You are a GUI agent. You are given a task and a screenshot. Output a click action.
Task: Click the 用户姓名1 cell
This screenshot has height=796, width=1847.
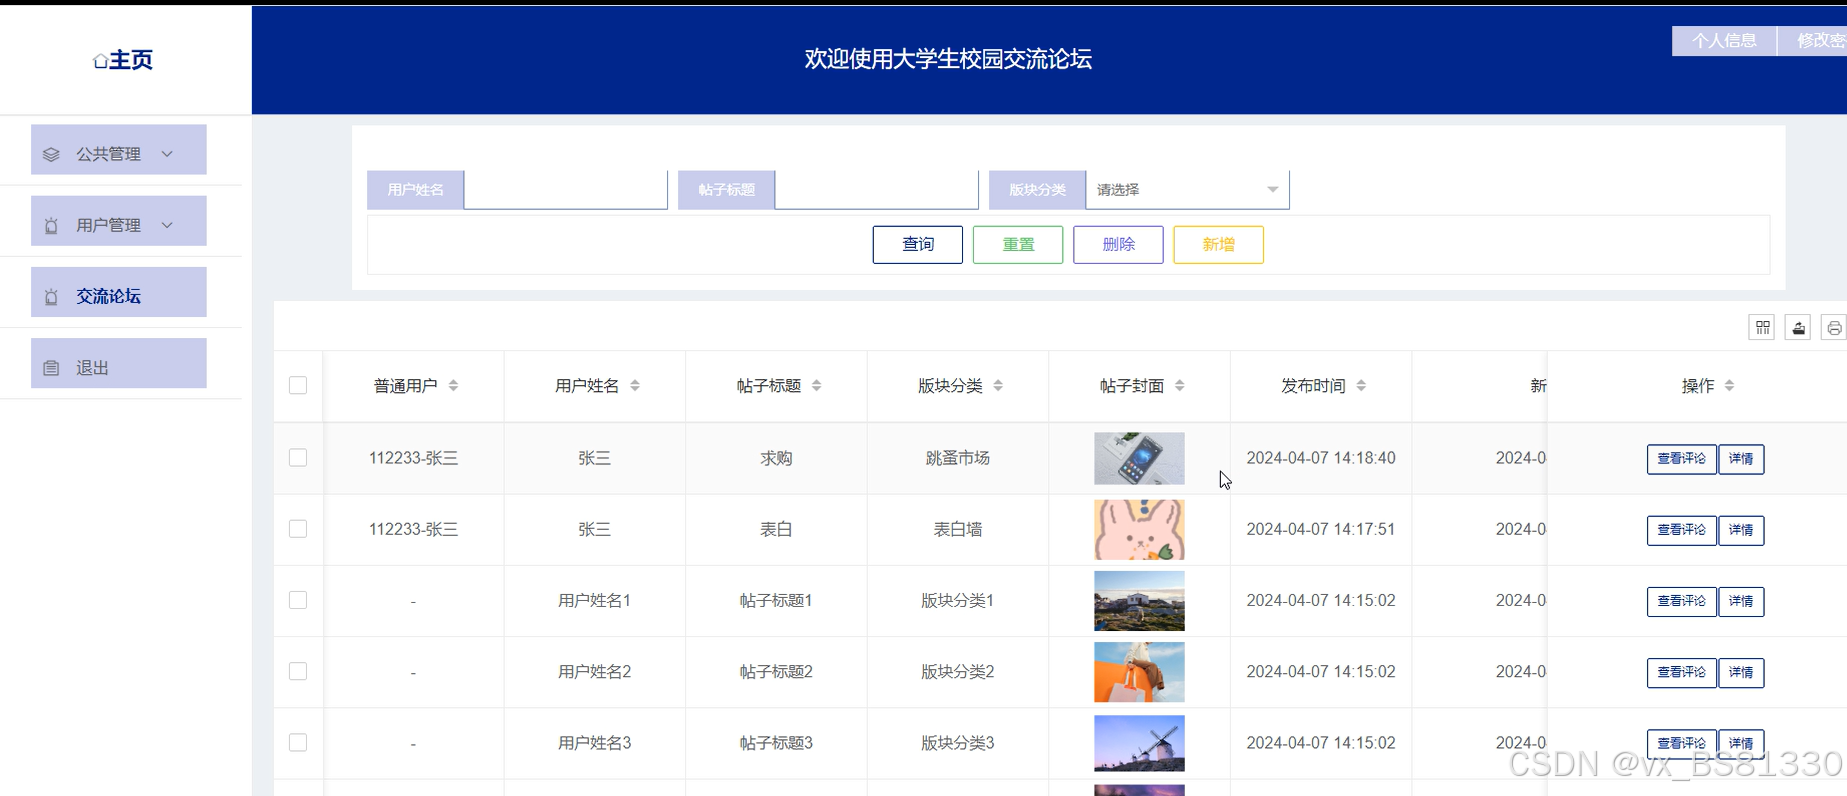click(x=594, y=601)
